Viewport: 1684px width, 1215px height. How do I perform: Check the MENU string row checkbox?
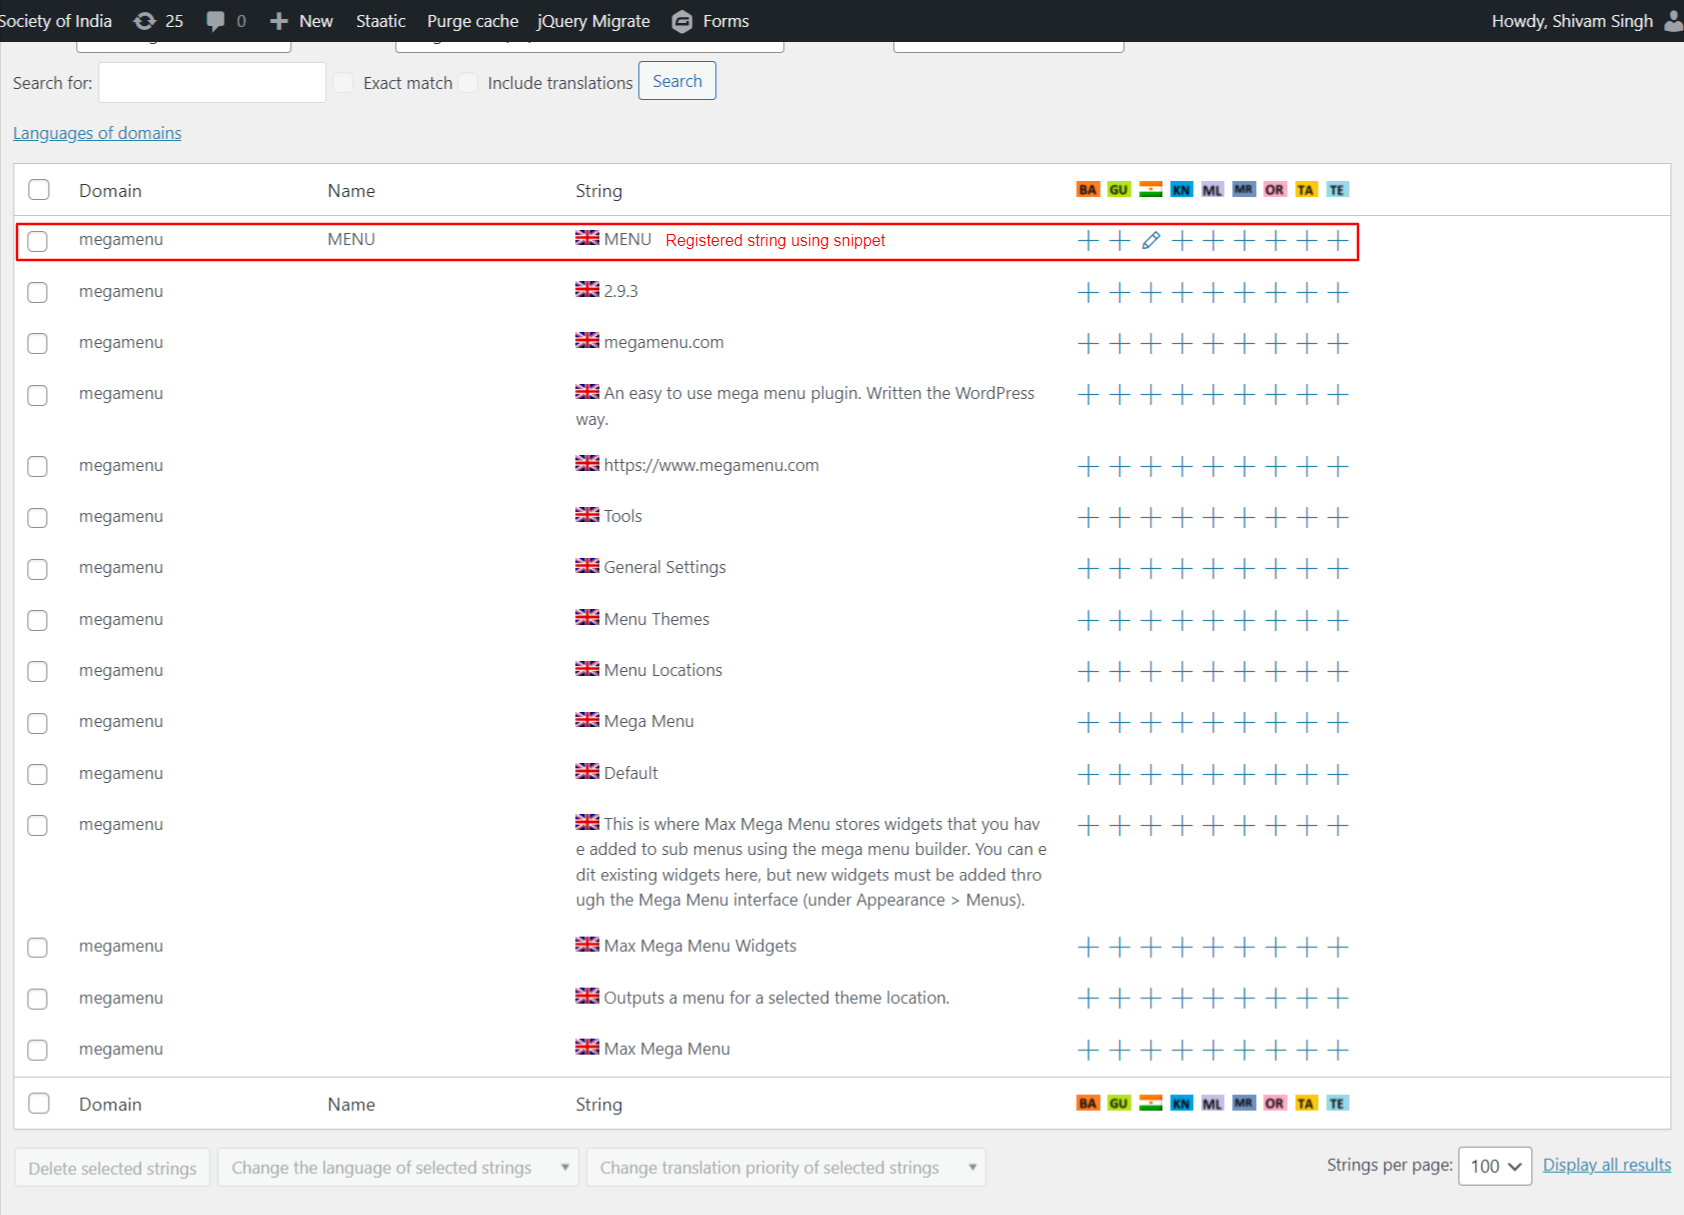pyautogui.click(x=38, y=241)
